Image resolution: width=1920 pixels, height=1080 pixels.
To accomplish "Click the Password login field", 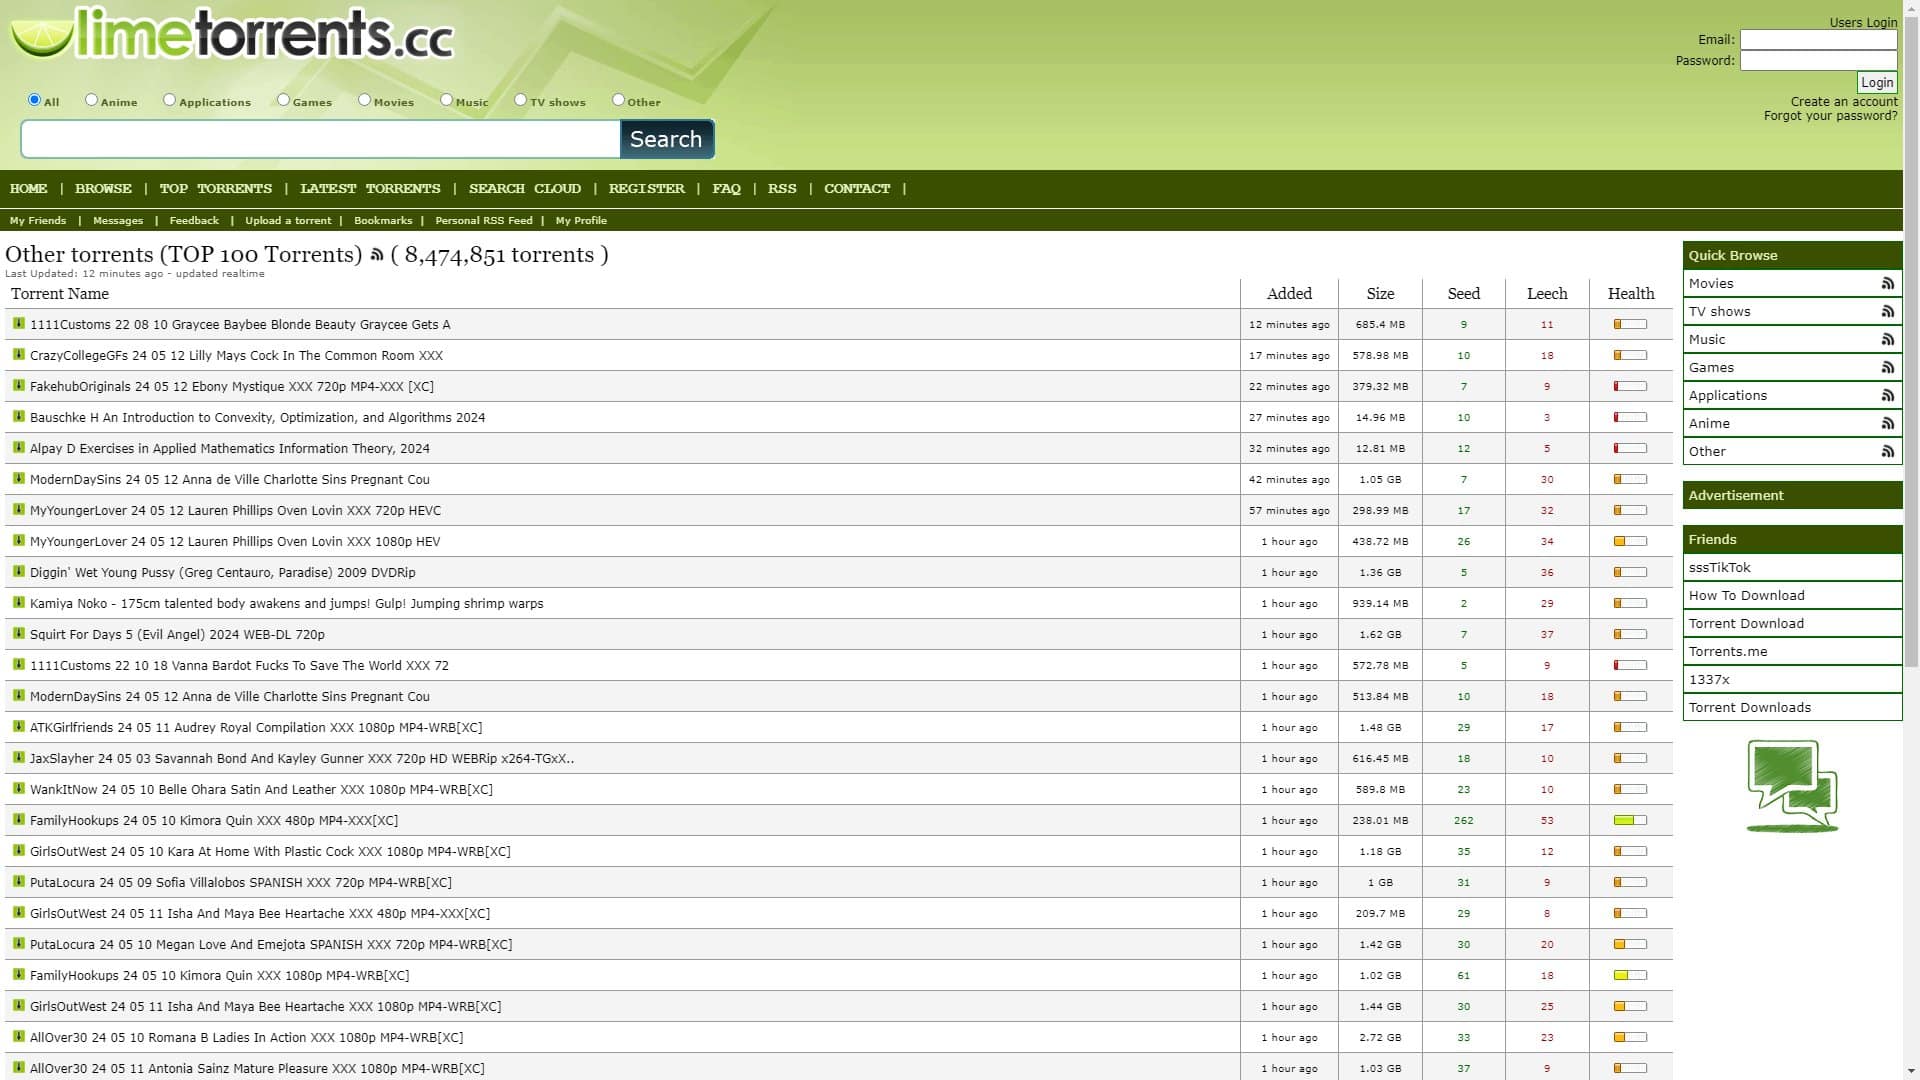I will [x=1818, y=61].
